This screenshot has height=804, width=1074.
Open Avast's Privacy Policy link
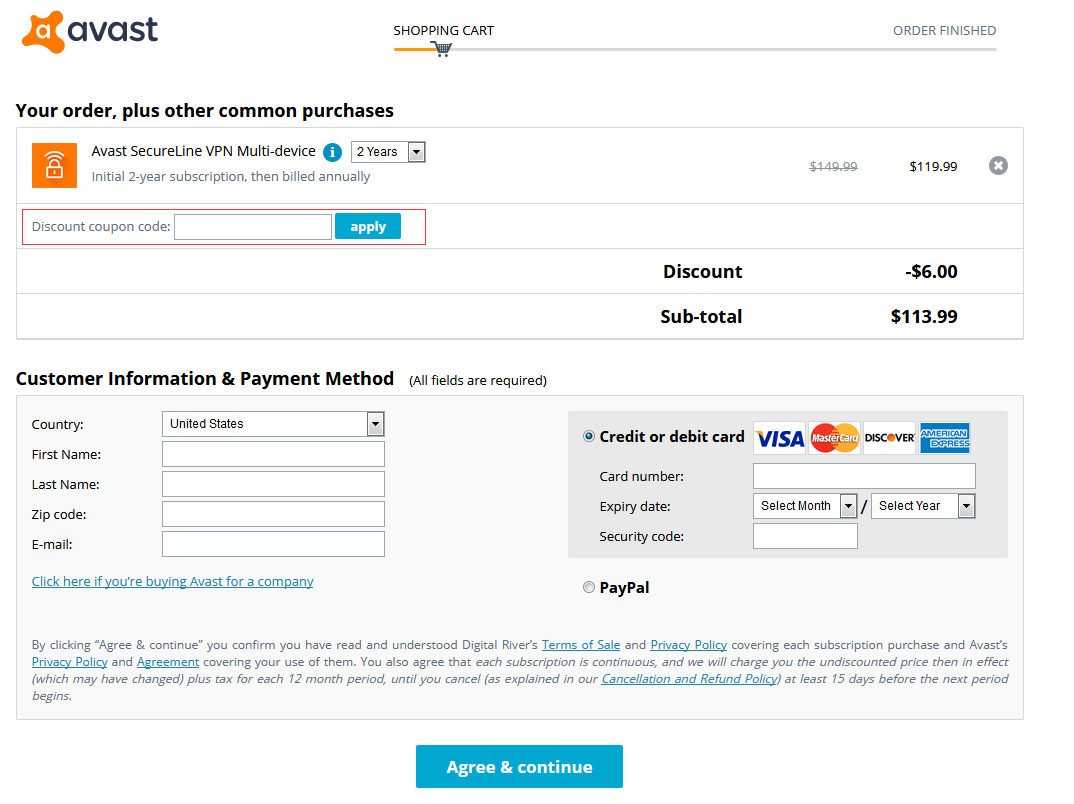(69, 662)
